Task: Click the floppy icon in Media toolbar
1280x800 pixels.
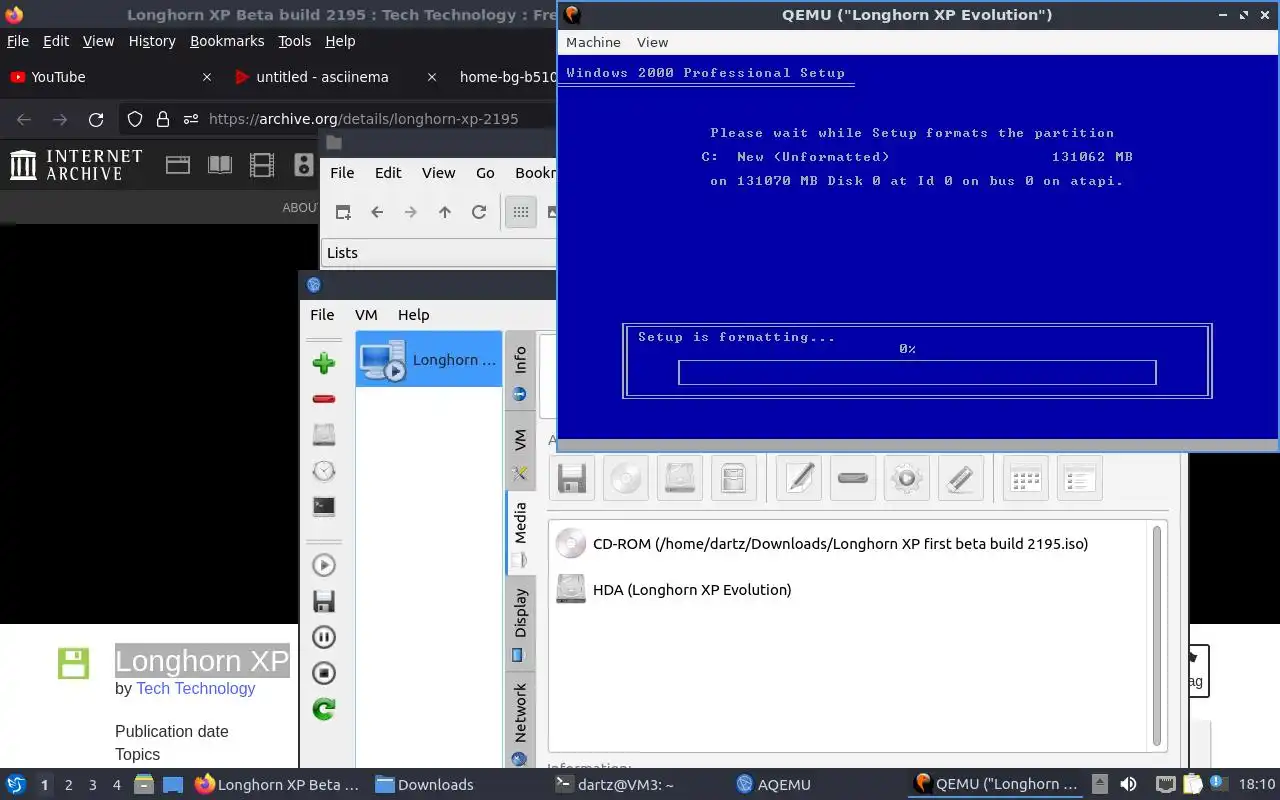Action: click(x=572, y=478)
